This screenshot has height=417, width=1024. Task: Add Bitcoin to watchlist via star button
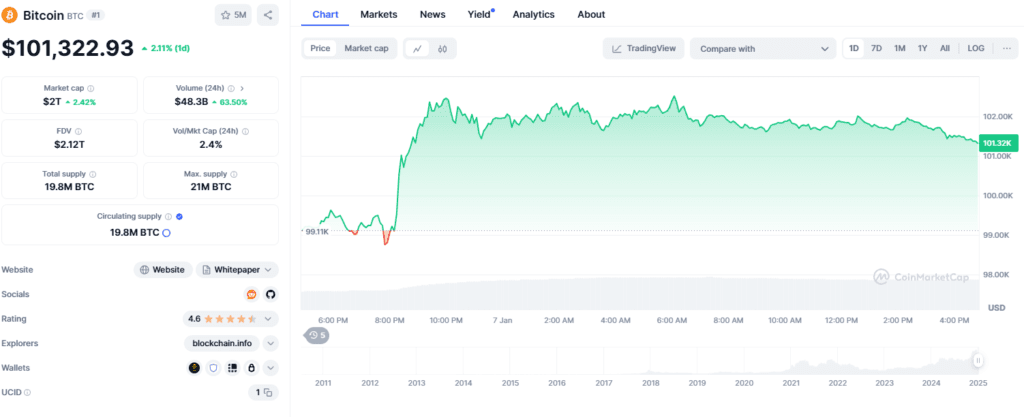[233, 15]
